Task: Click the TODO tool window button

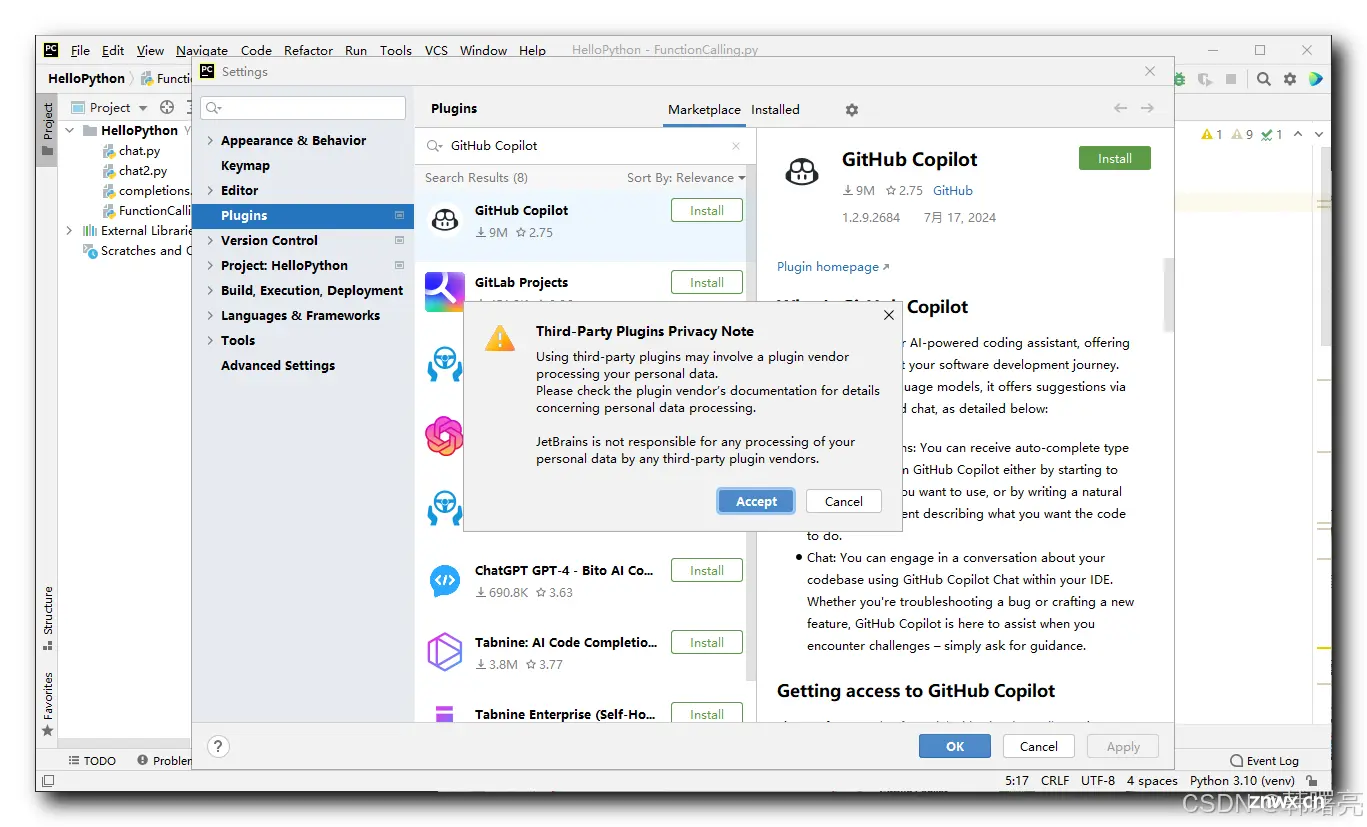Action: [92, 761]
